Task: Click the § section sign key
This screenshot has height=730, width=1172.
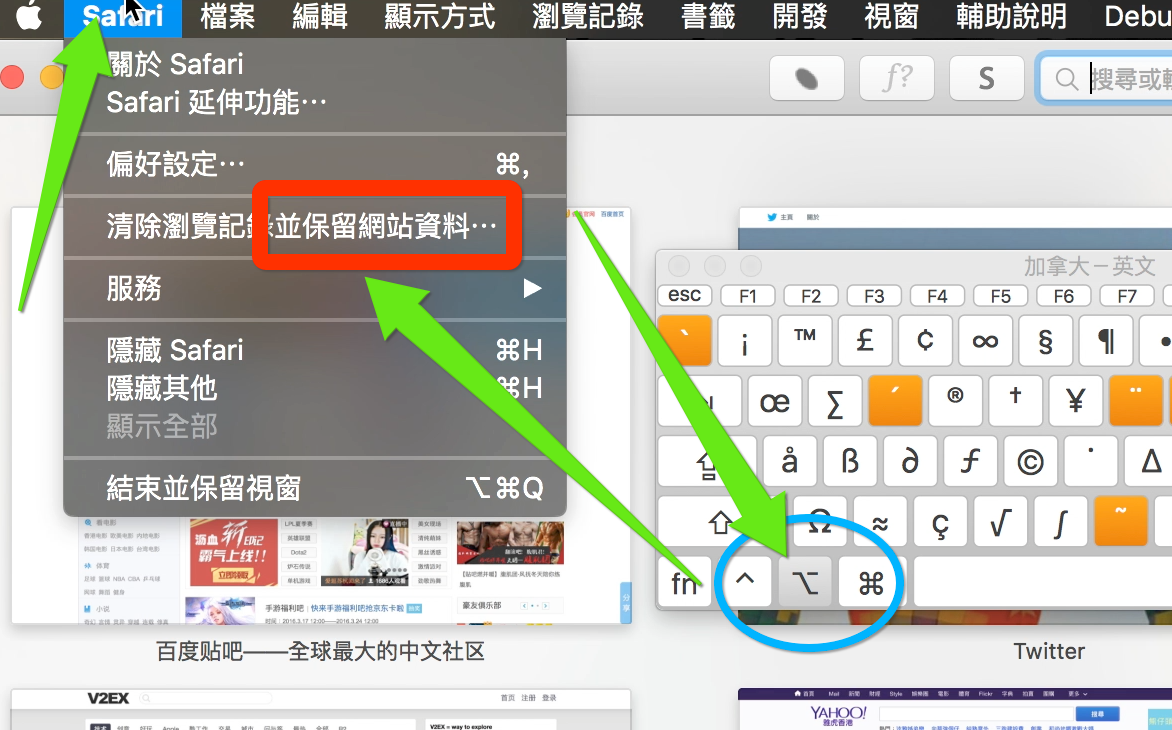Action: pyautogui.click(x=1046, y=340)
